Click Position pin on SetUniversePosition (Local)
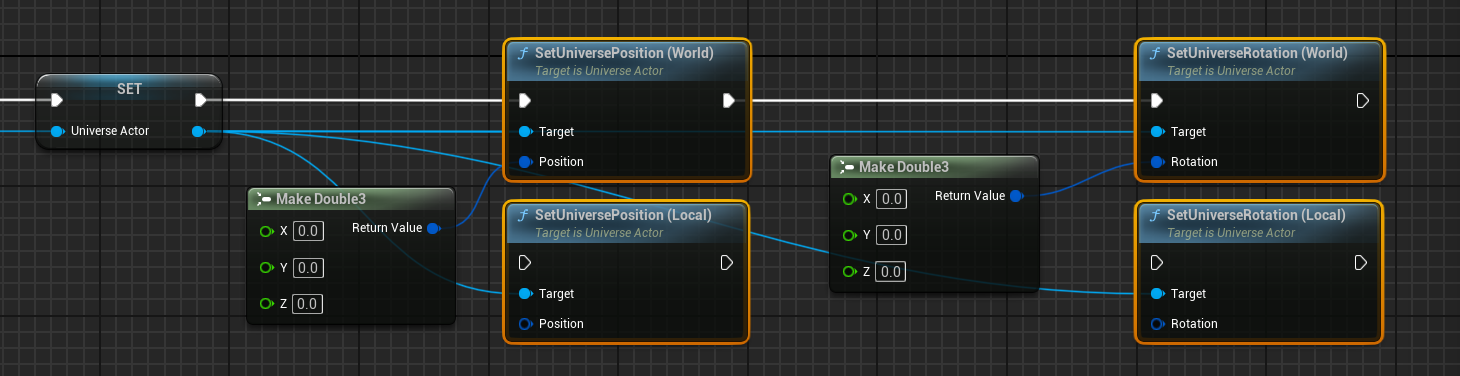1460x376 pixels. tap(525, 323)
